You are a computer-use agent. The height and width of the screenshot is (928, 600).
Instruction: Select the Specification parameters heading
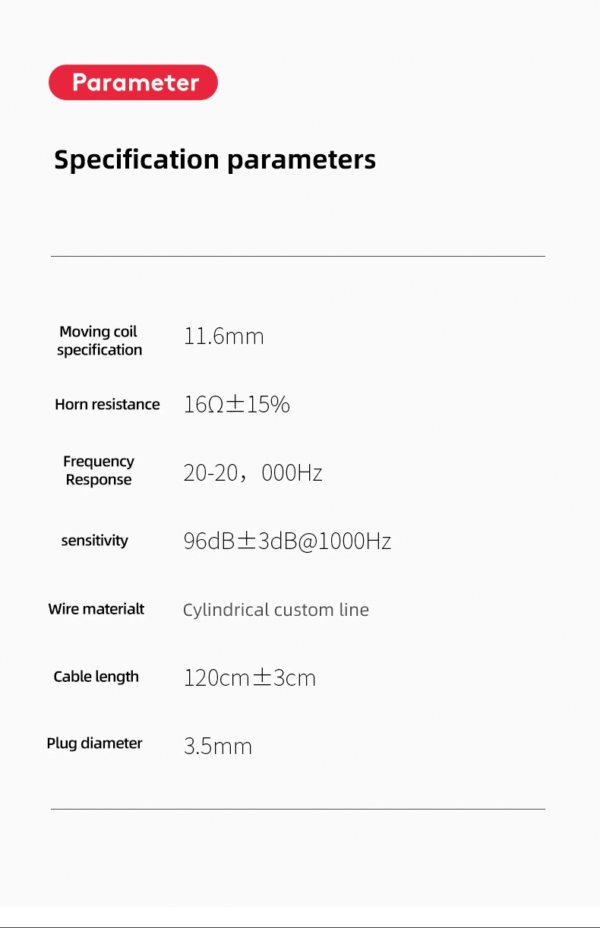pos(215,160)
